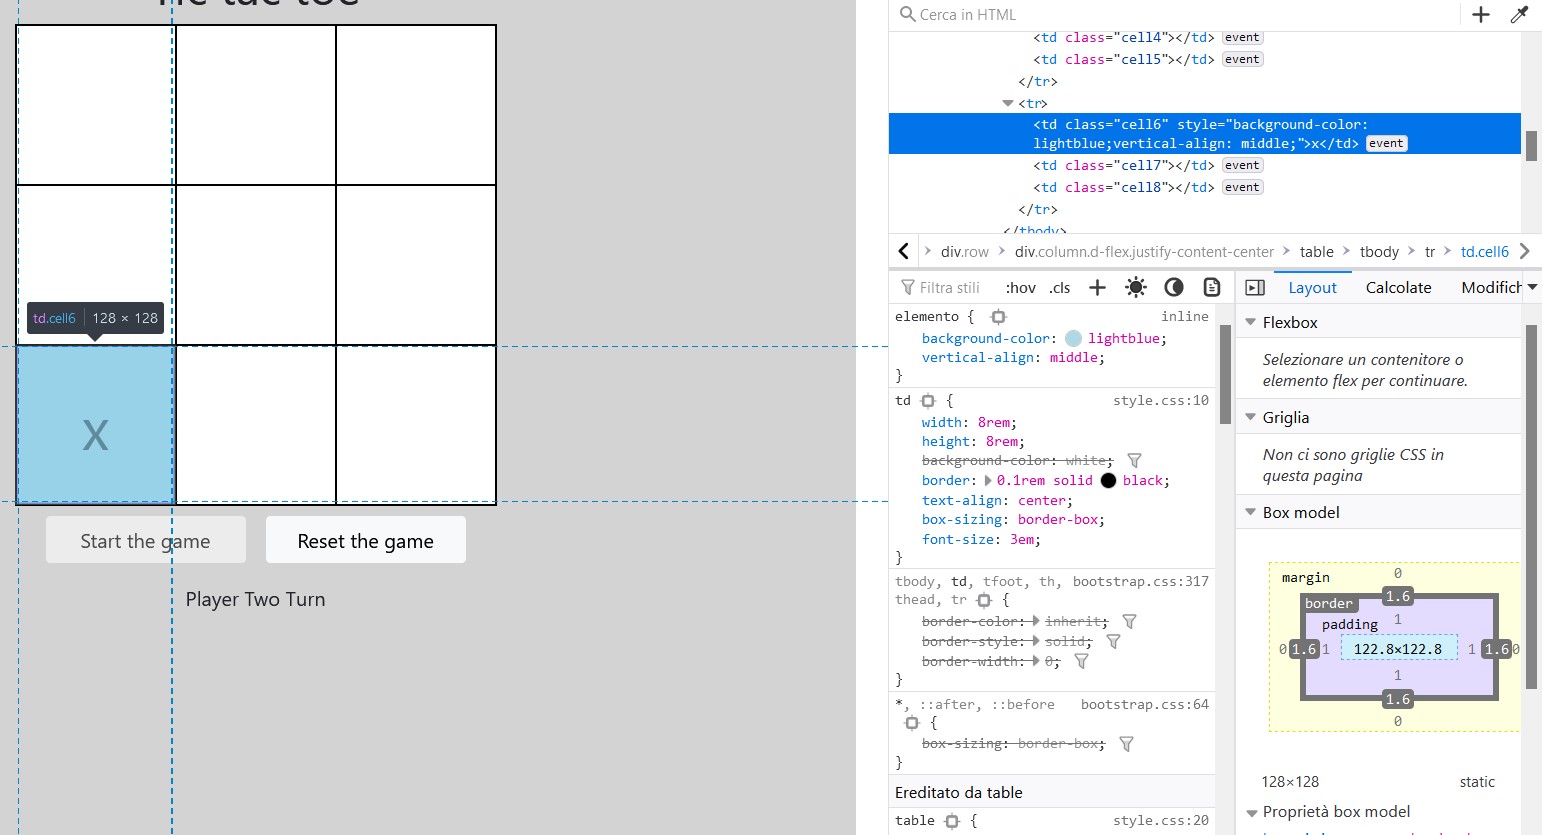Screen dimensions: 1542x835
Task: Toggle the sidebar pane split icon
Action: (x=1255, y=288)
